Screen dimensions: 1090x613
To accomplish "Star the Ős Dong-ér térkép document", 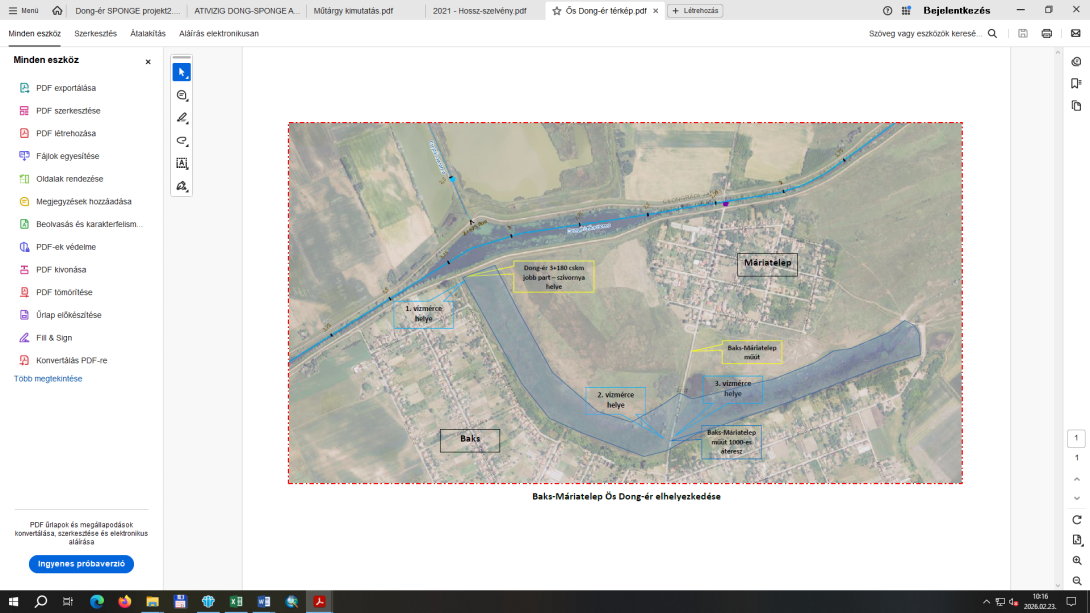I will click(x=557, y=11).
